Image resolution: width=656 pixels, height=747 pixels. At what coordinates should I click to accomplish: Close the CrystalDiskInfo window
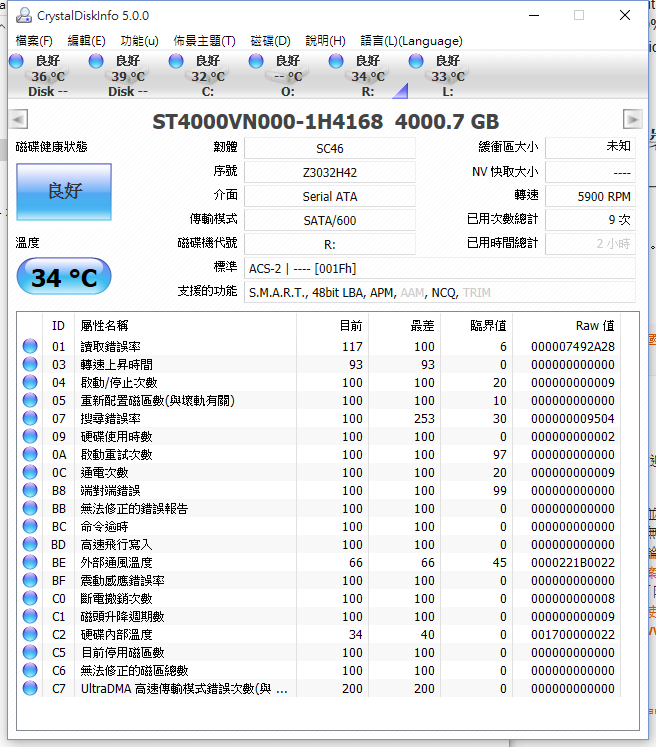coord(625,15)
